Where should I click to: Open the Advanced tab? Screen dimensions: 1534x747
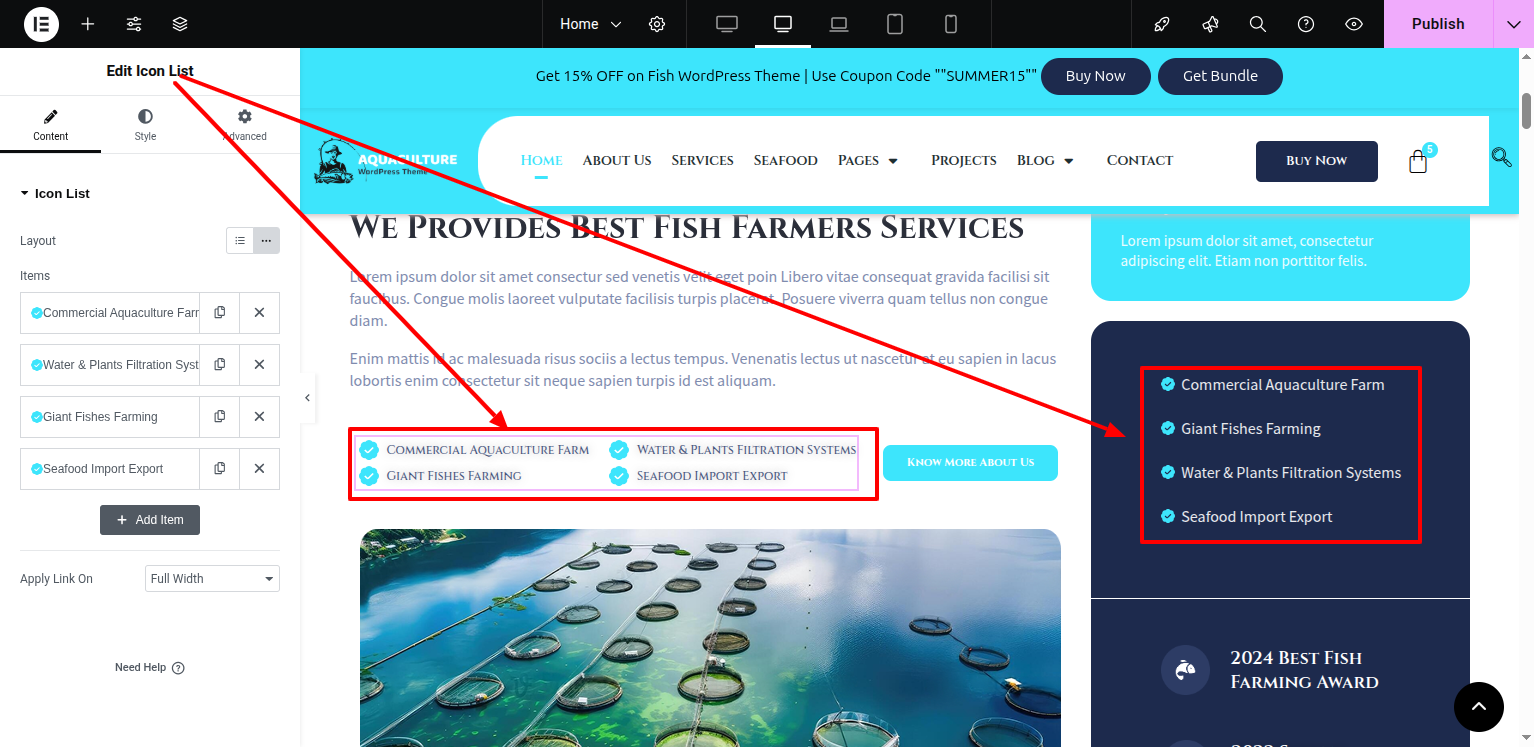(x=245, y=125)
